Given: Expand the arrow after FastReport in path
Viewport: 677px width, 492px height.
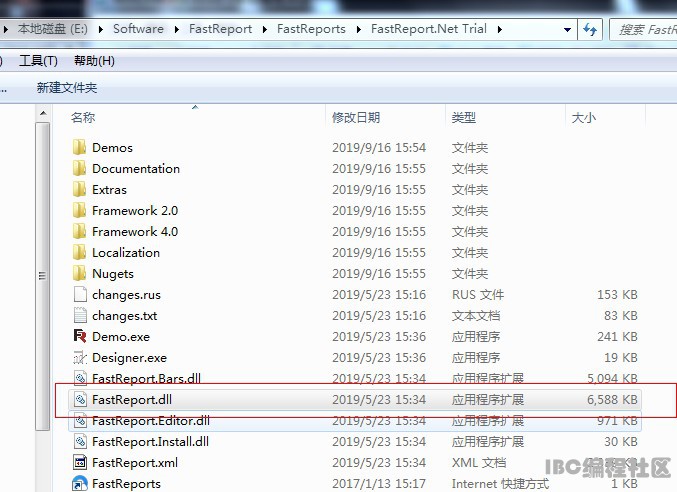Looking at the screenshot, I should [265, 29].
